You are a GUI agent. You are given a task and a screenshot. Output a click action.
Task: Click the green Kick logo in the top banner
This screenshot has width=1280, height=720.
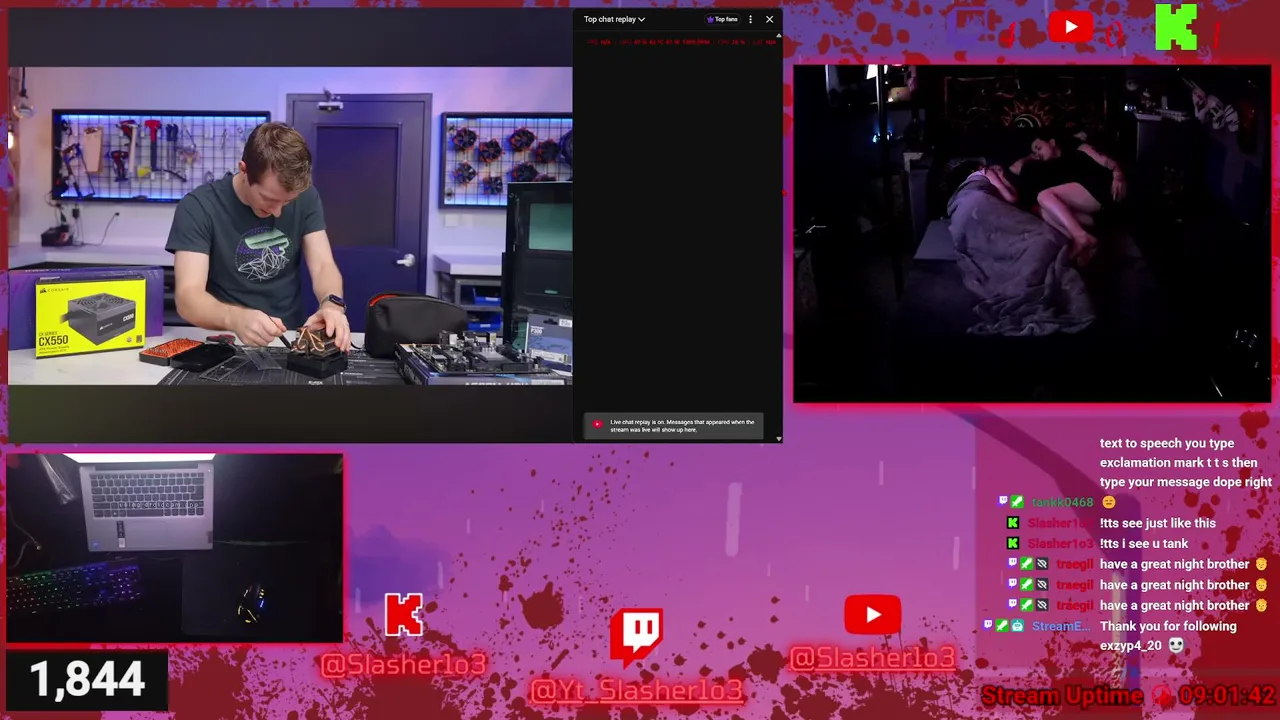(x=1176, y=27)
